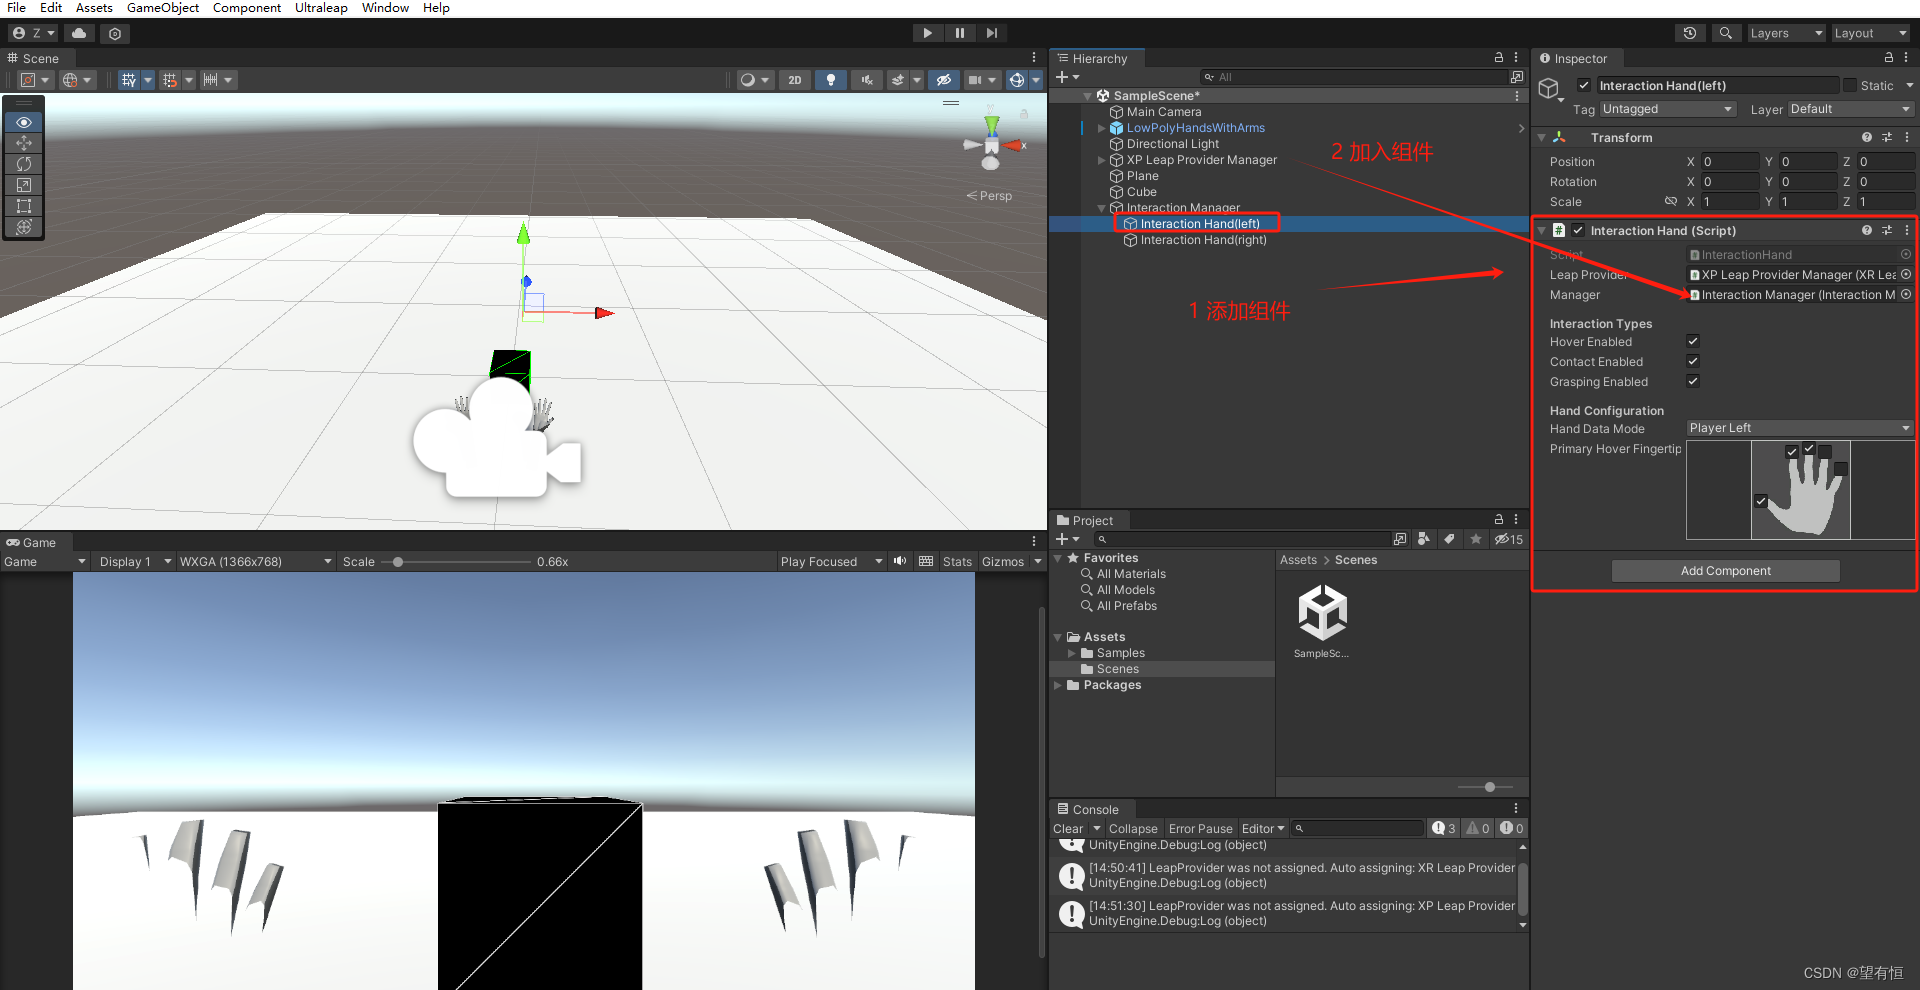Screen dimensions: 1920x990
Task: Select the Move tool in scene
Action: 24,143
